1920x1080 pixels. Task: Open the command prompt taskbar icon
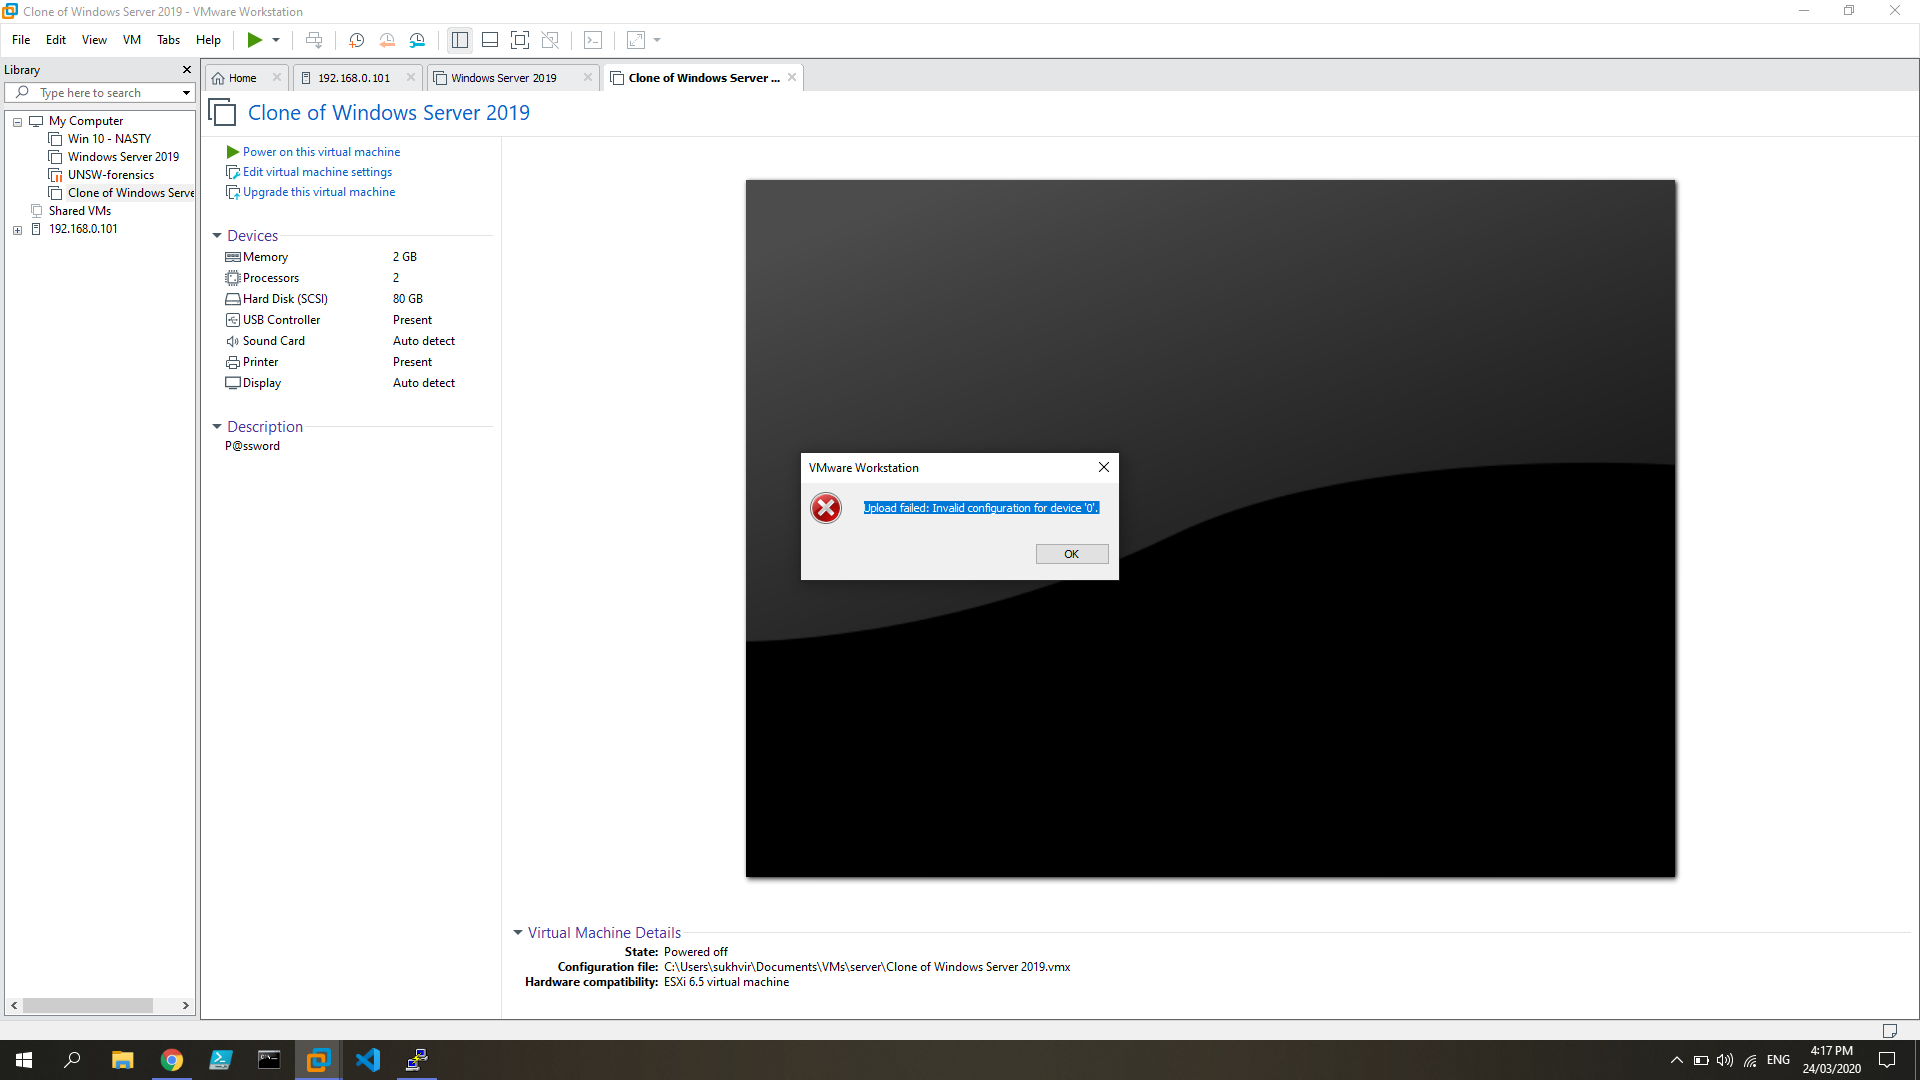tap(269, 1060)
